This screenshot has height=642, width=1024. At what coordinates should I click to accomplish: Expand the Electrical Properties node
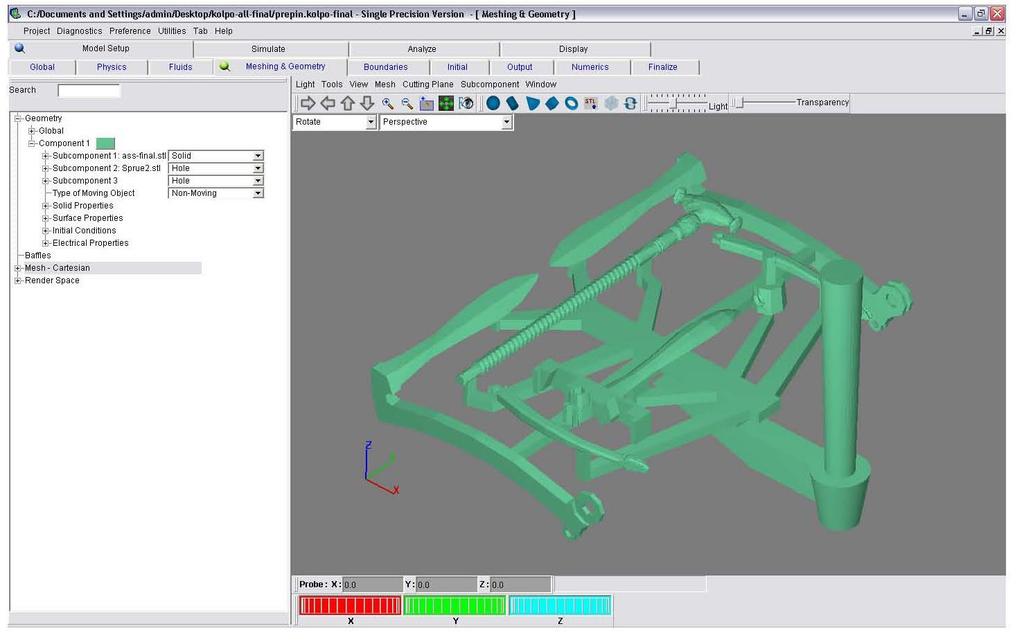[x=46, y=242]
